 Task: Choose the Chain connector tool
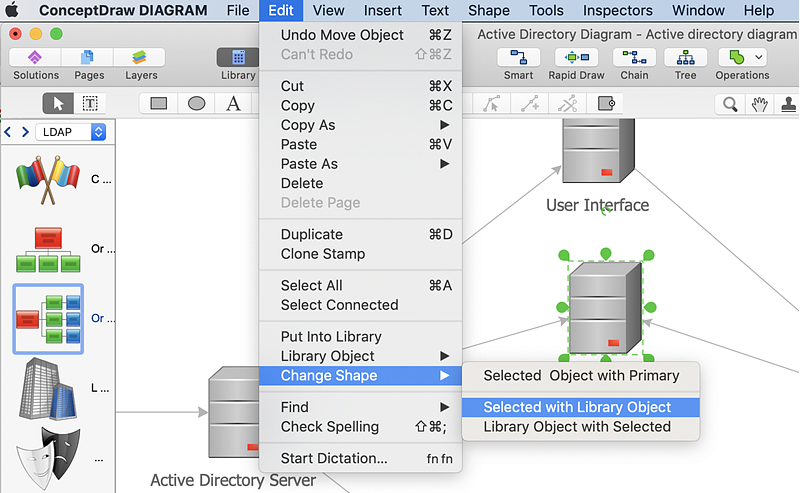point(633,63)
